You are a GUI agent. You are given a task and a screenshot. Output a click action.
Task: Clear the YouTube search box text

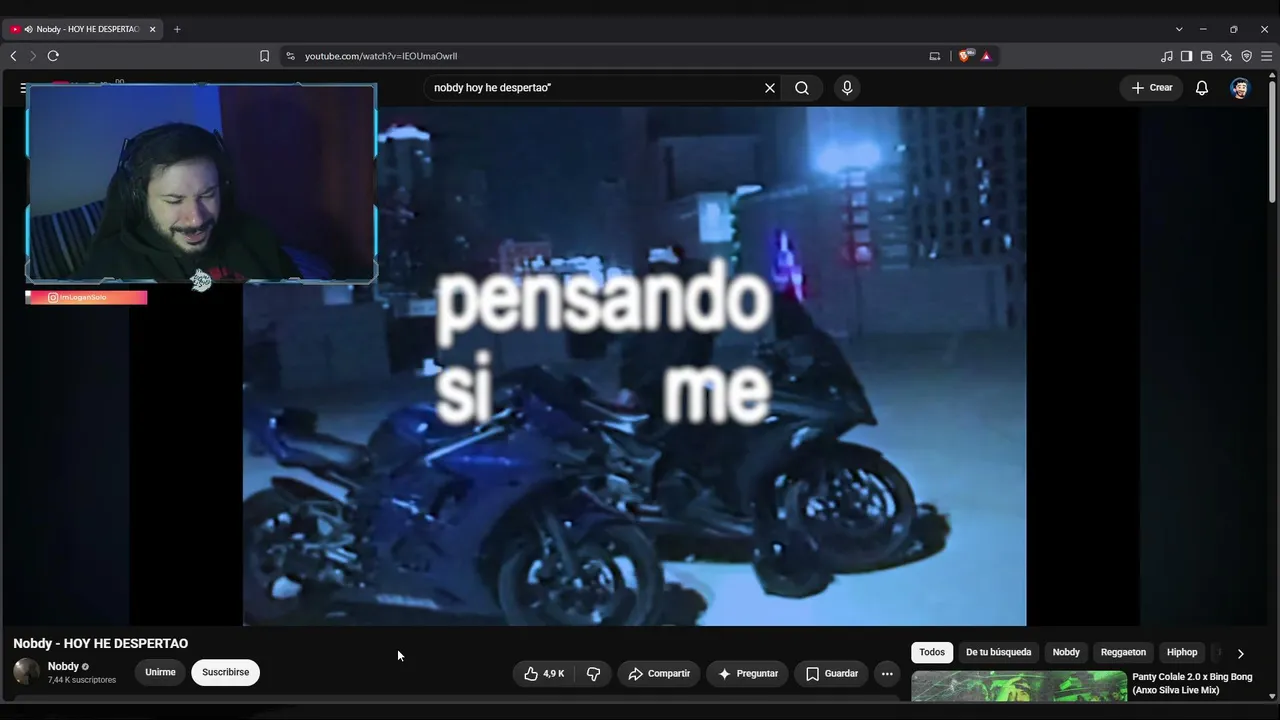(770, 88)
